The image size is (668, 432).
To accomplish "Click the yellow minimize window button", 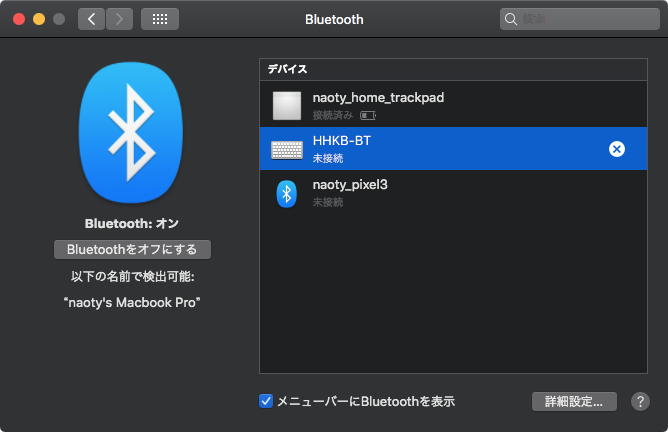I will click(x=39, y=19).
